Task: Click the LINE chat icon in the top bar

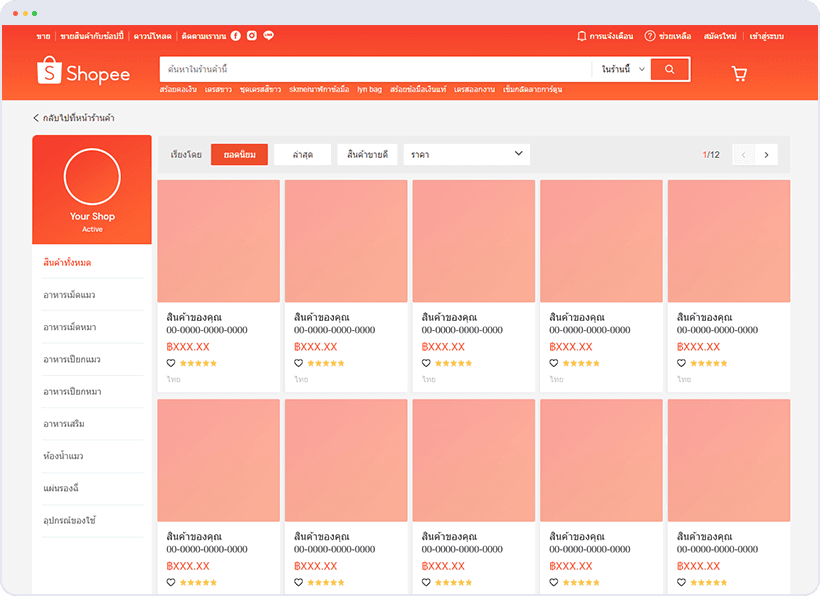Action: (268, 34)
